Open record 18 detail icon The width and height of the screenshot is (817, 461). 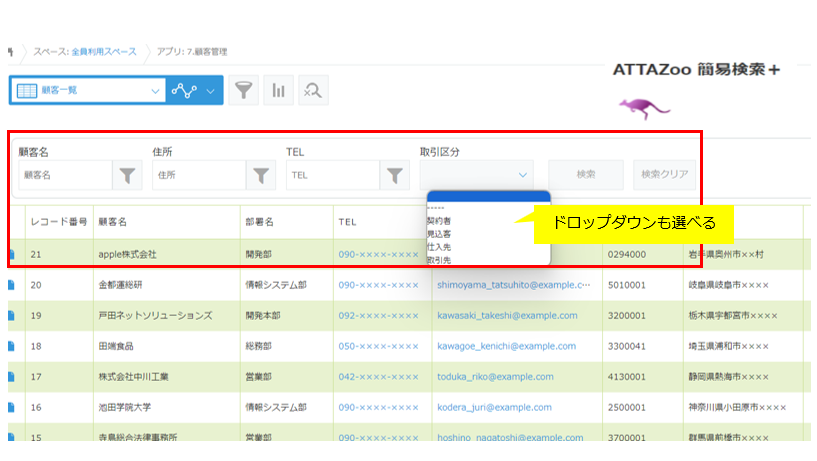click(11, 346)
